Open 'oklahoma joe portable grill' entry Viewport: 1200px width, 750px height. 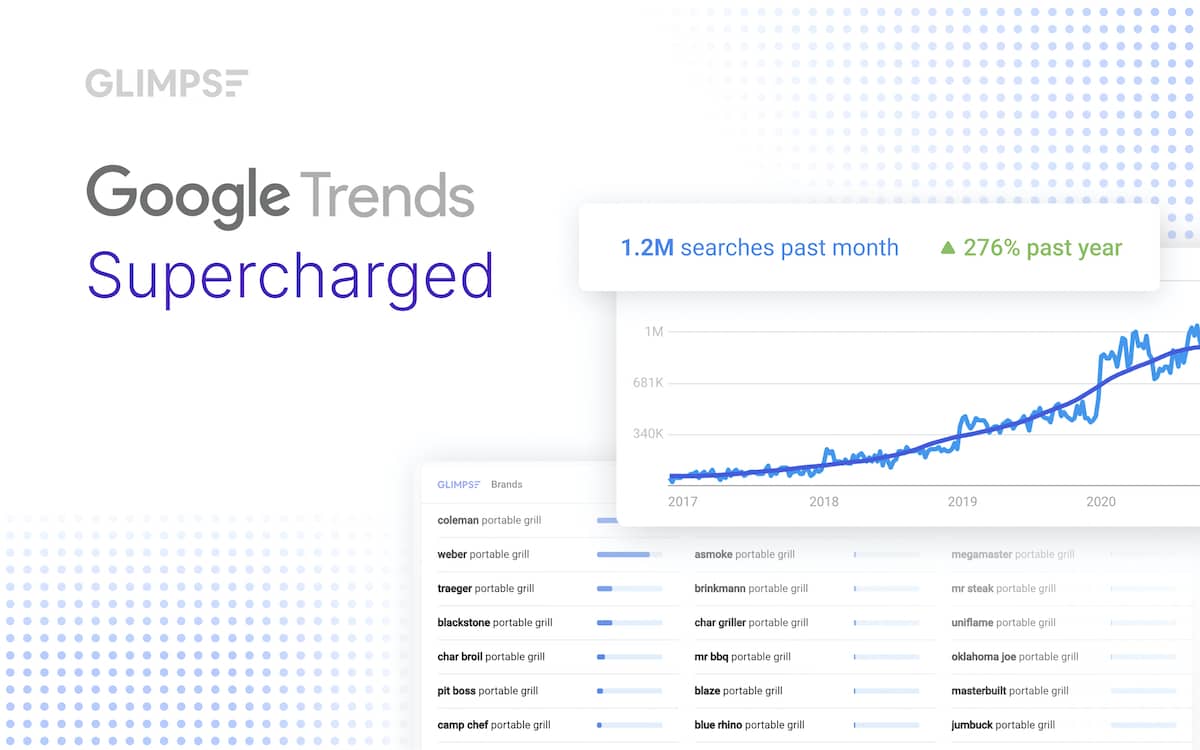pyautogui.click(x=1014, y=657)
